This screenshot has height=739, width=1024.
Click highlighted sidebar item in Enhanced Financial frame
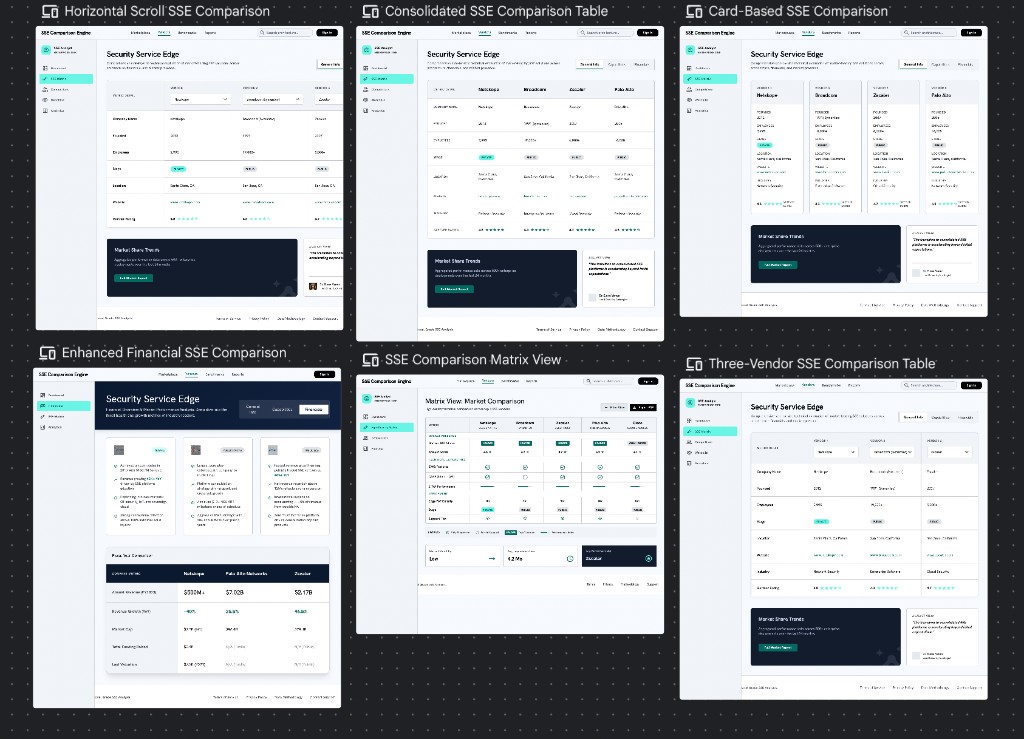(x=63, y=405)
